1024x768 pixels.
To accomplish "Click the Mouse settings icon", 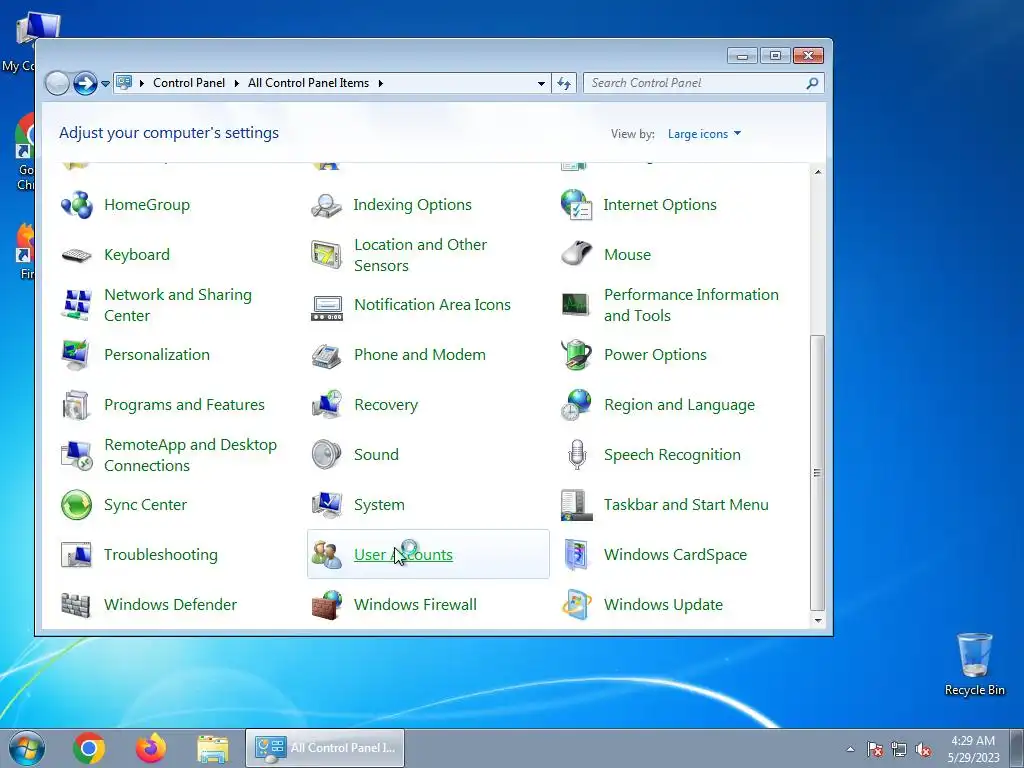I will point(577,255).
